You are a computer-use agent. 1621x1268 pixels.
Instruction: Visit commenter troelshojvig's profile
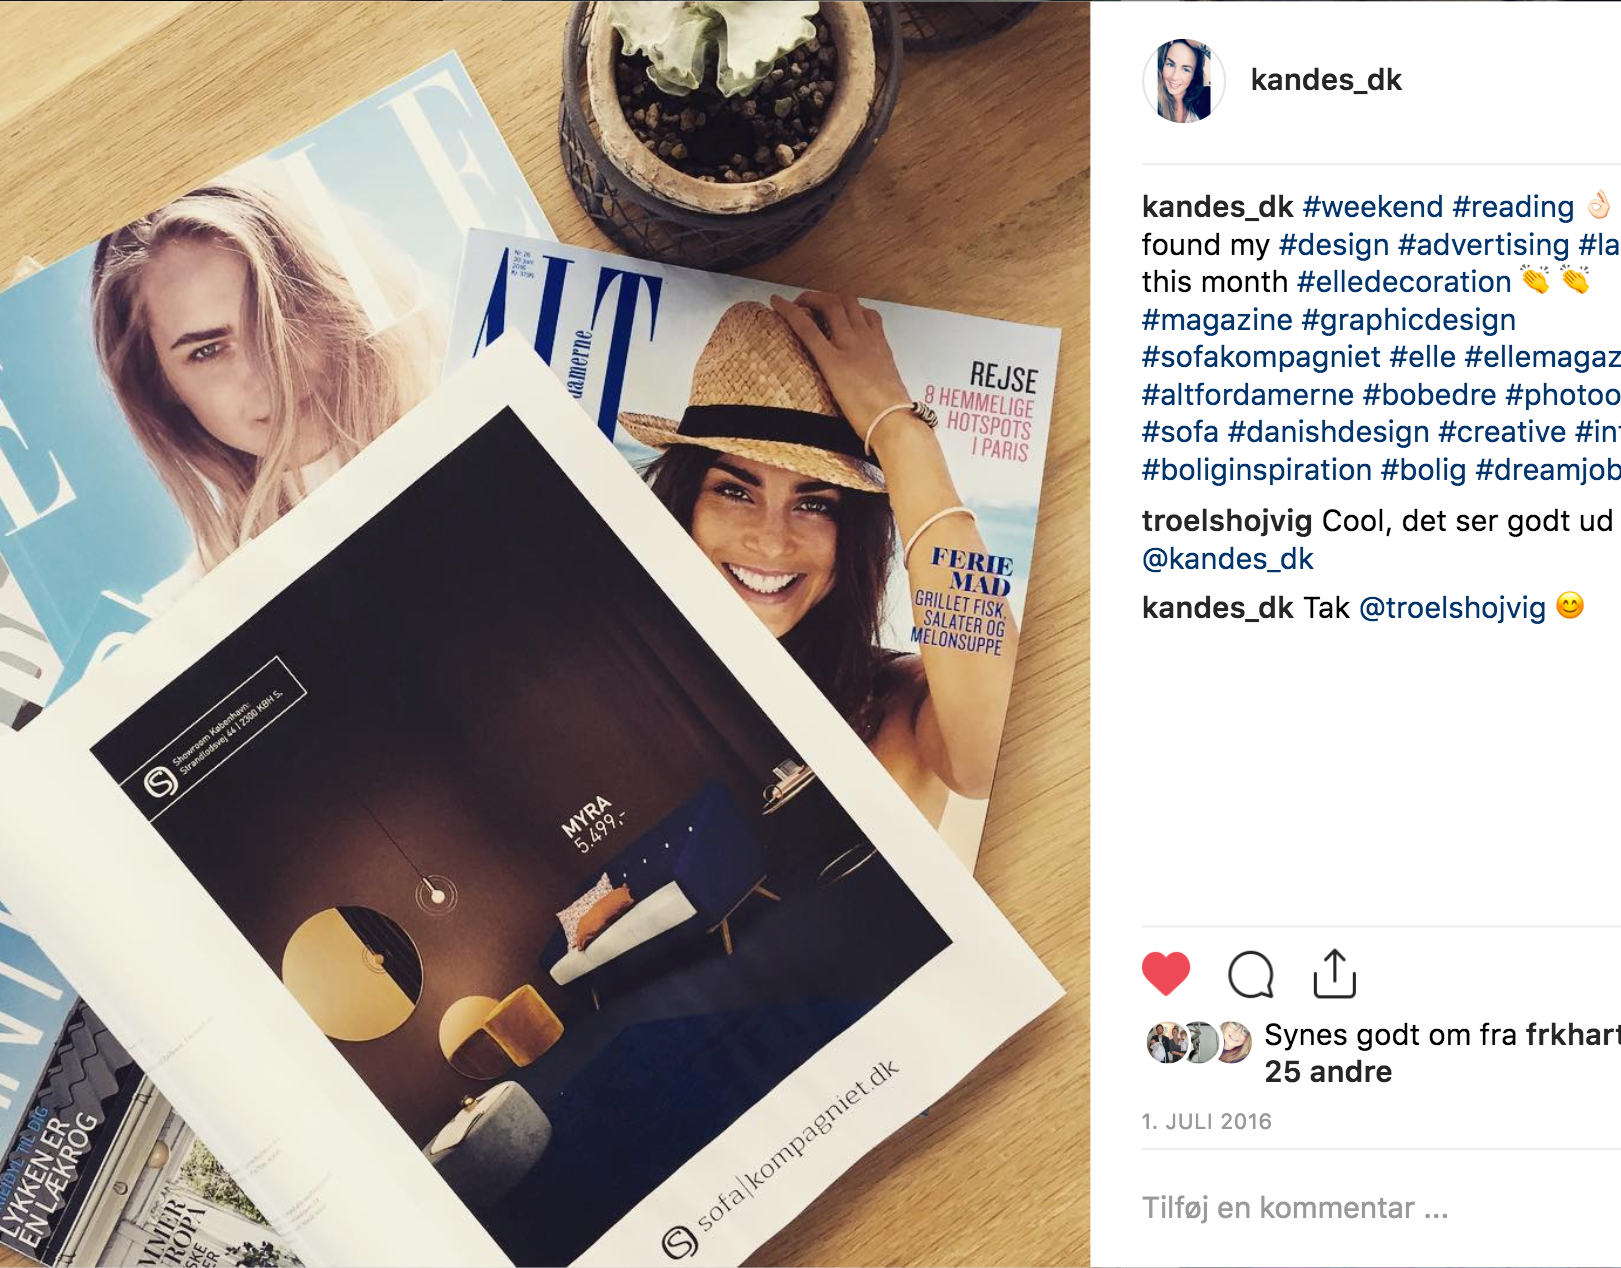coord(1227,521)
